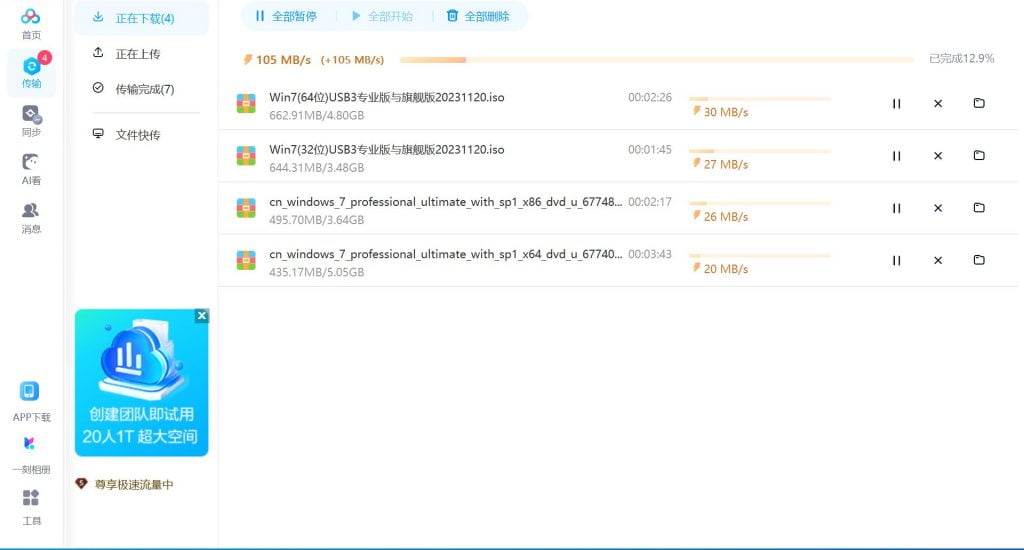Open folder for Win7(32位)USB3 iso download

point(979,155)
